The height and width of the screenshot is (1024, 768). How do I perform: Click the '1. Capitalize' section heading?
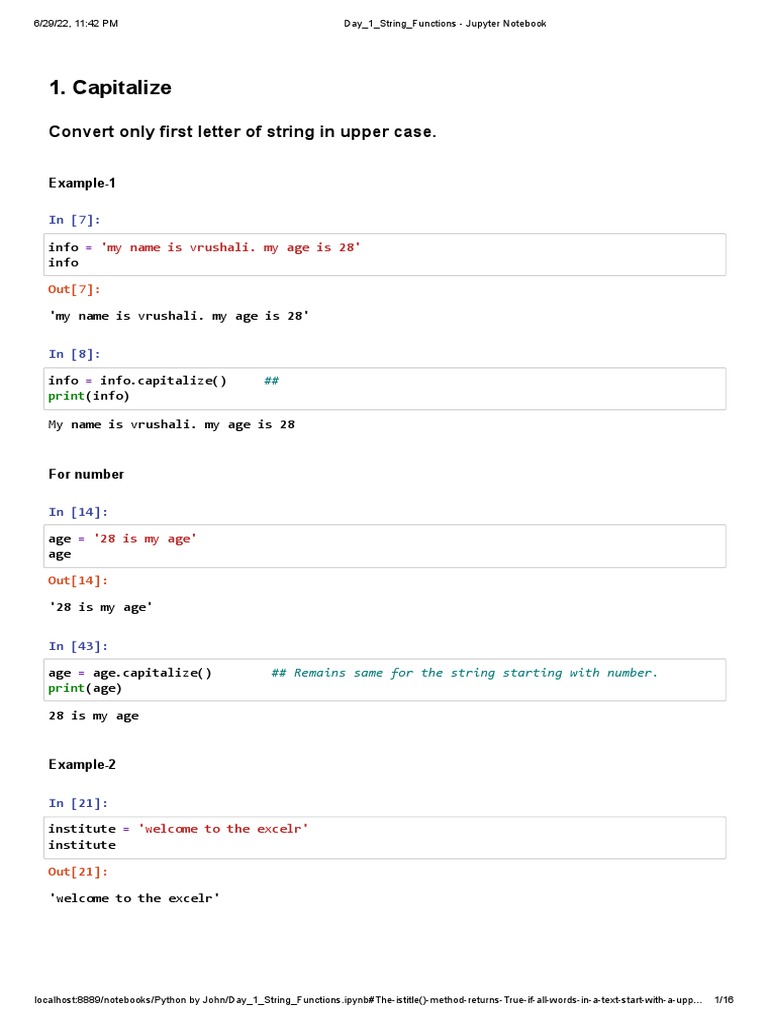(110, 88)
